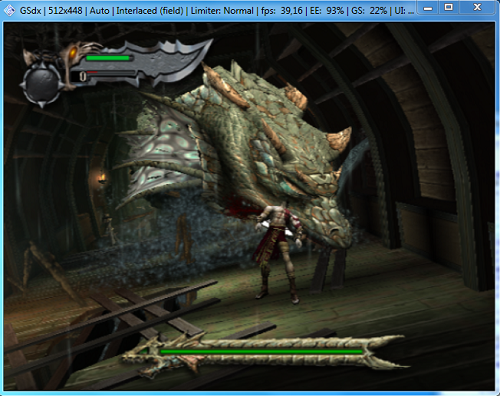Click the 'EE: 93%' title bar text
This screenshot has width=500, height=396.
[x=327, y=11]
